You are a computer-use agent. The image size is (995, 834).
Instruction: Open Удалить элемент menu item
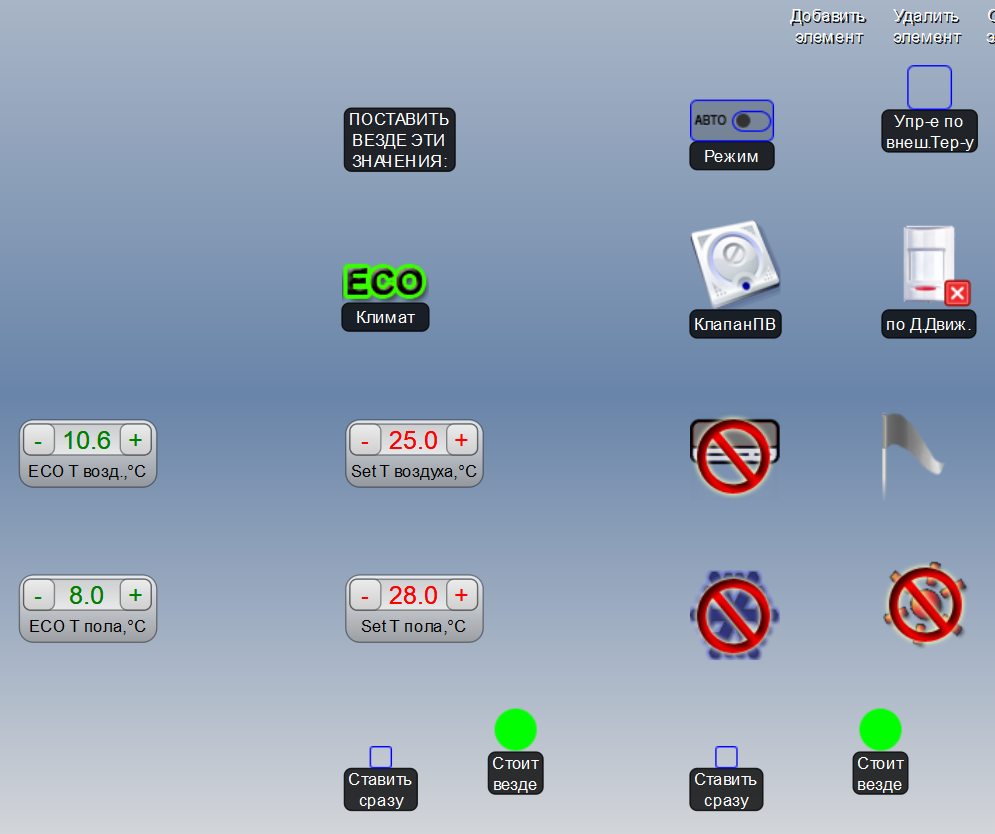[x=926, y=27]
